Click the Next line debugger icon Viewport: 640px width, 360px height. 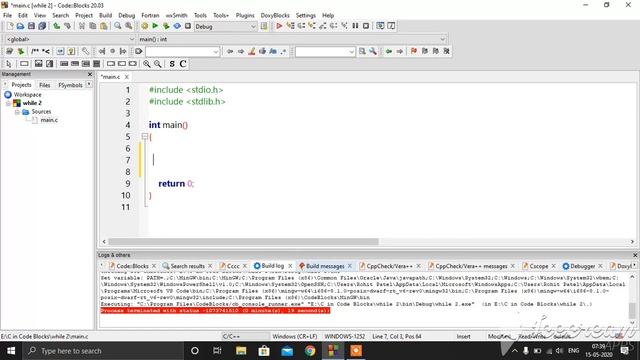click(x=301, y=26)
